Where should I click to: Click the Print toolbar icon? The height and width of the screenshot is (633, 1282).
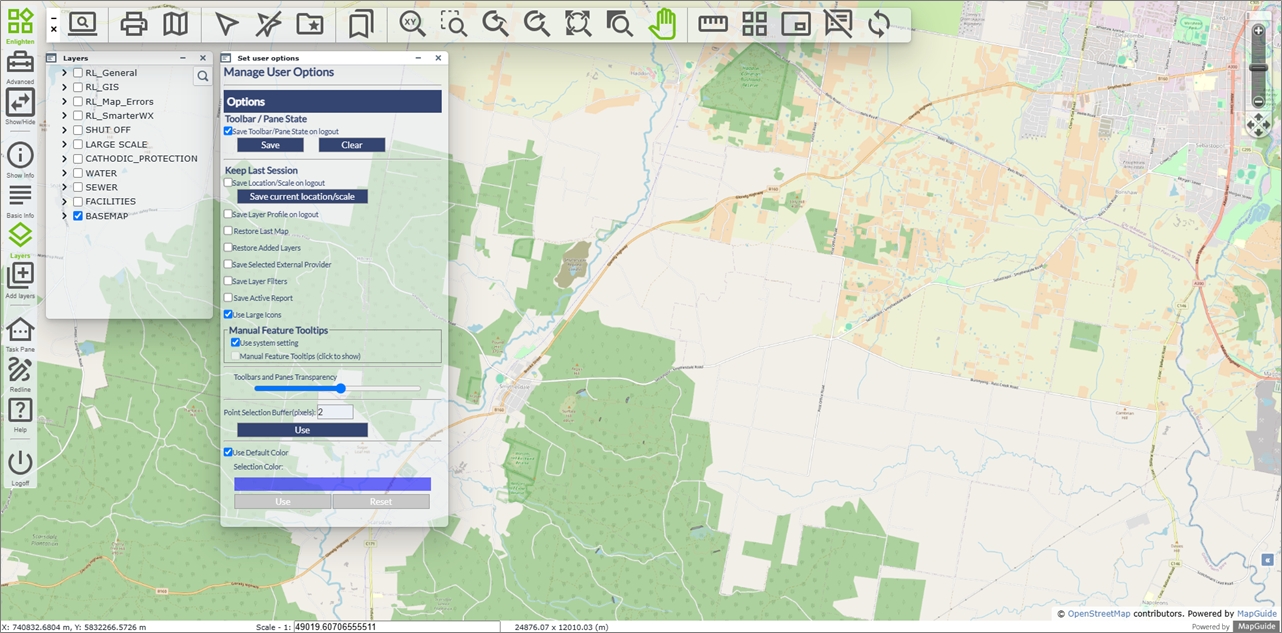coord(134,24)
